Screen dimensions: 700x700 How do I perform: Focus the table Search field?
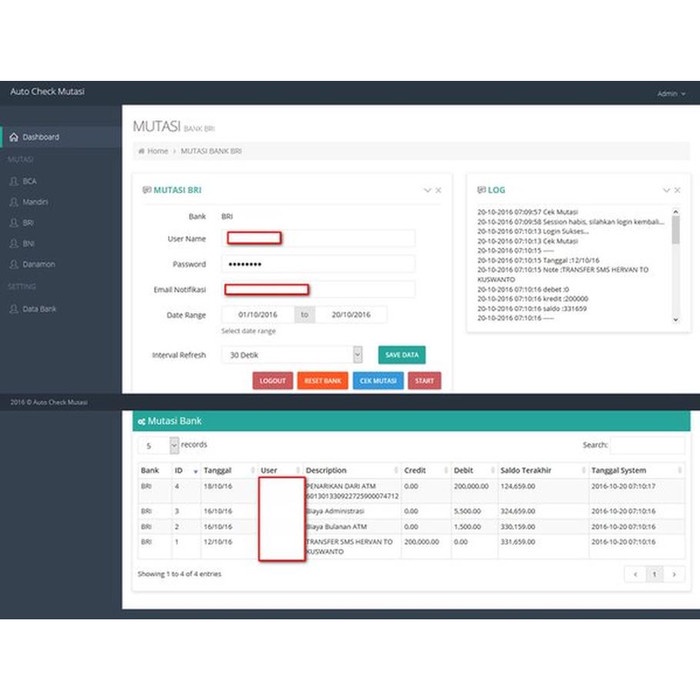[x=647, y=445]
